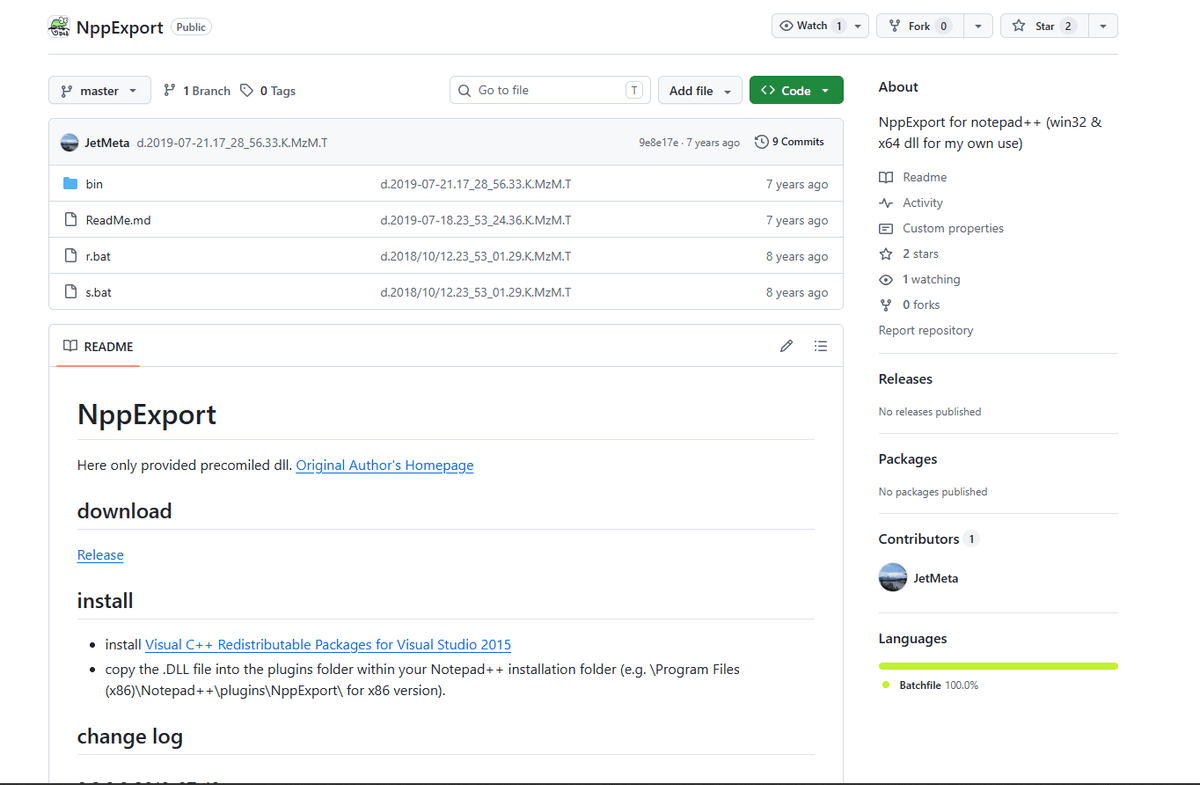Open the Activity link in About
Image resolution: width=1200 pixels, height=785 pixels.
pos(923,203)
